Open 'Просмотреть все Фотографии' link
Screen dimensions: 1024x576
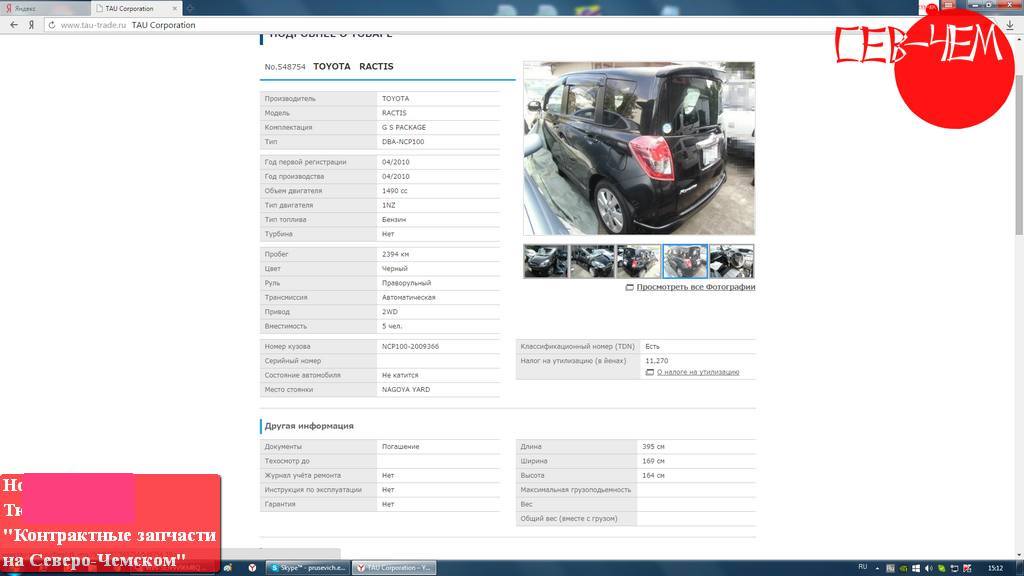[696, 287]
